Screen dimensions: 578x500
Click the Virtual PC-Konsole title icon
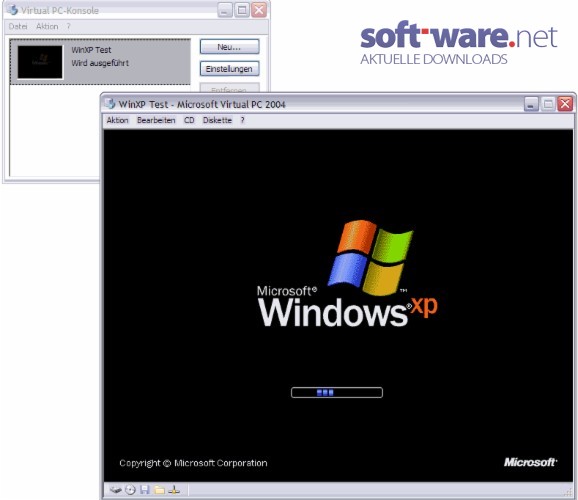[x=12, y=10]
